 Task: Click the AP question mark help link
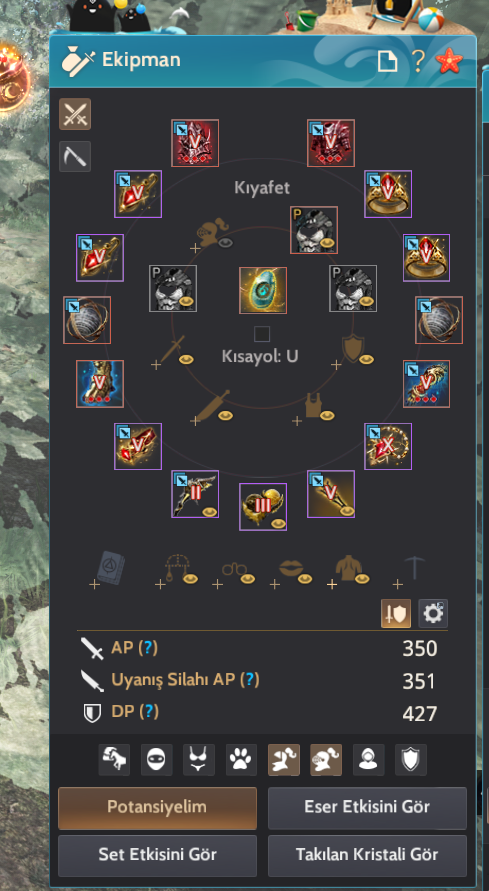pos(148,647)
